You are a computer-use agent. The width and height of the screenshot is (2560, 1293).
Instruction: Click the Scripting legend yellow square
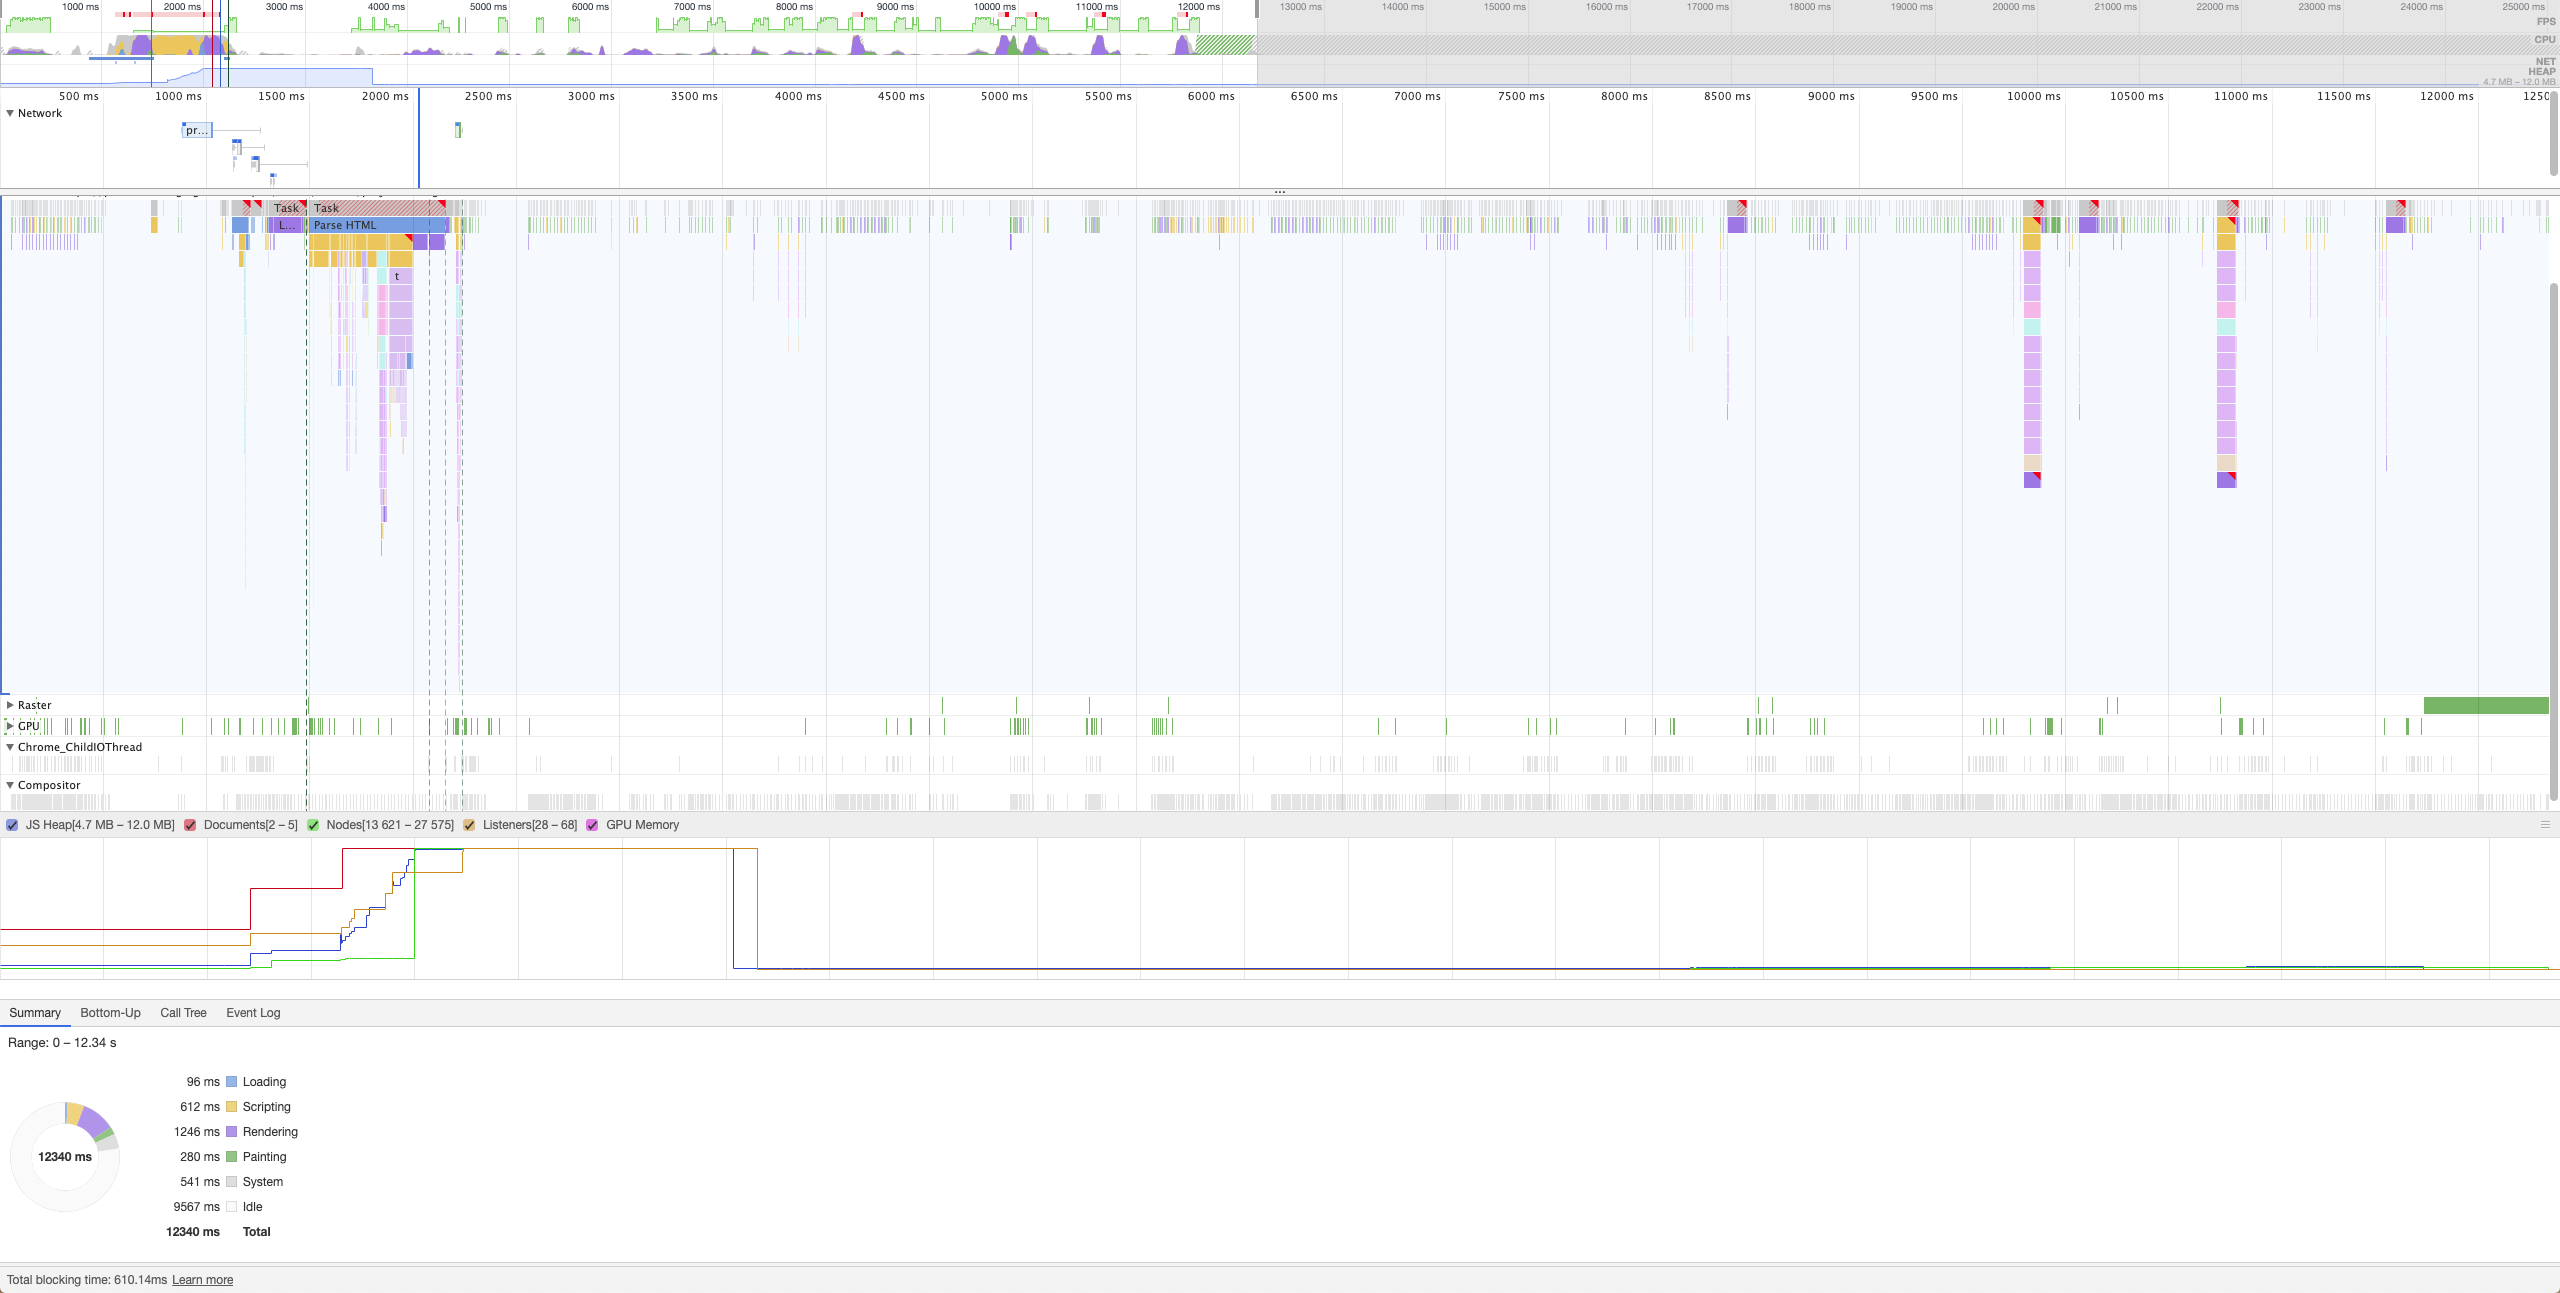click(x=231, y=1107)
